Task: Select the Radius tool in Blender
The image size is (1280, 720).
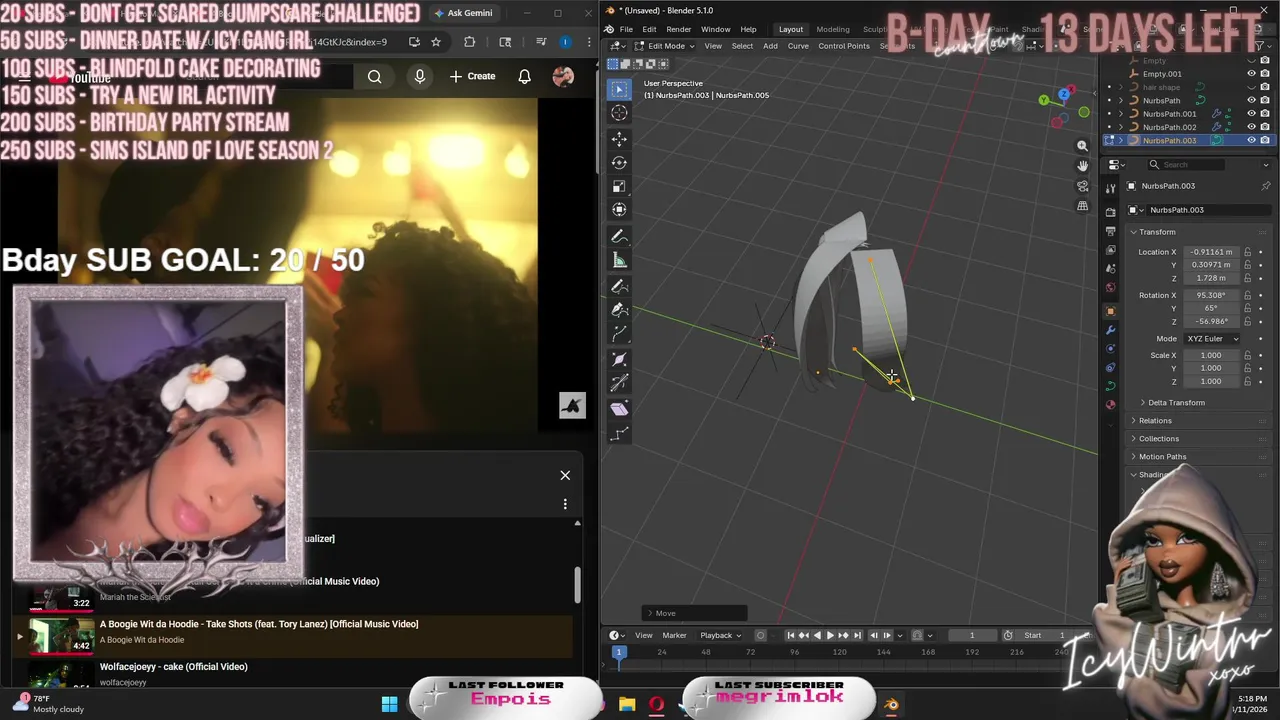Action: click(x=619, y=359)
